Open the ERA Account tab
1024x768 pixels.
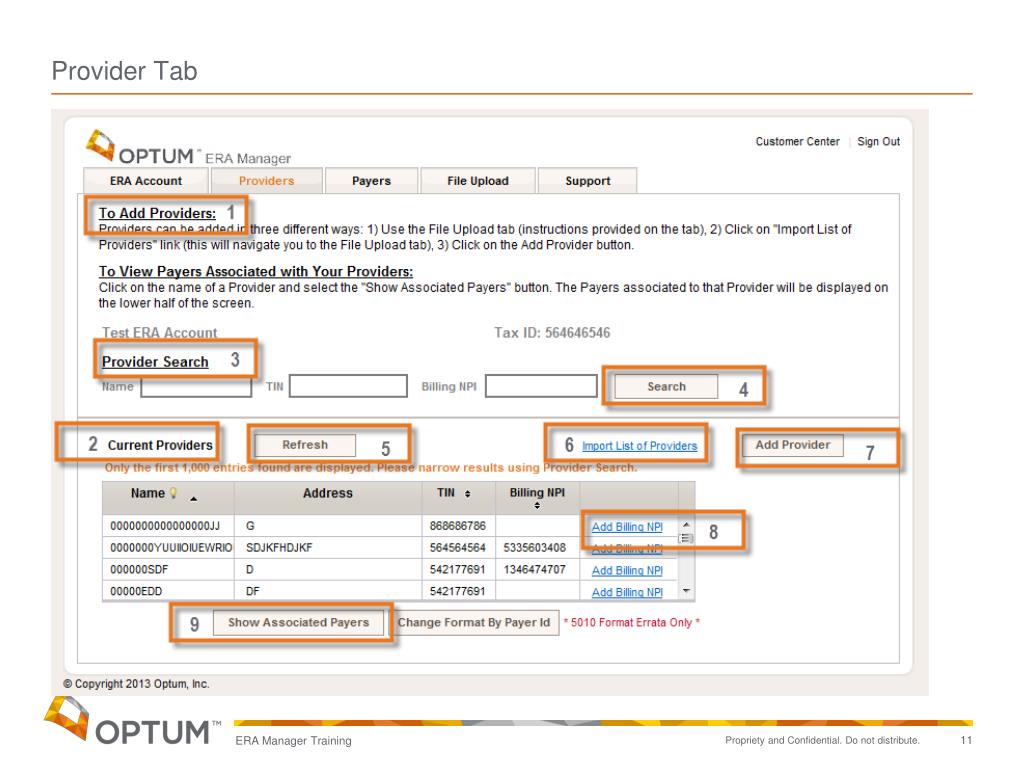146,181
